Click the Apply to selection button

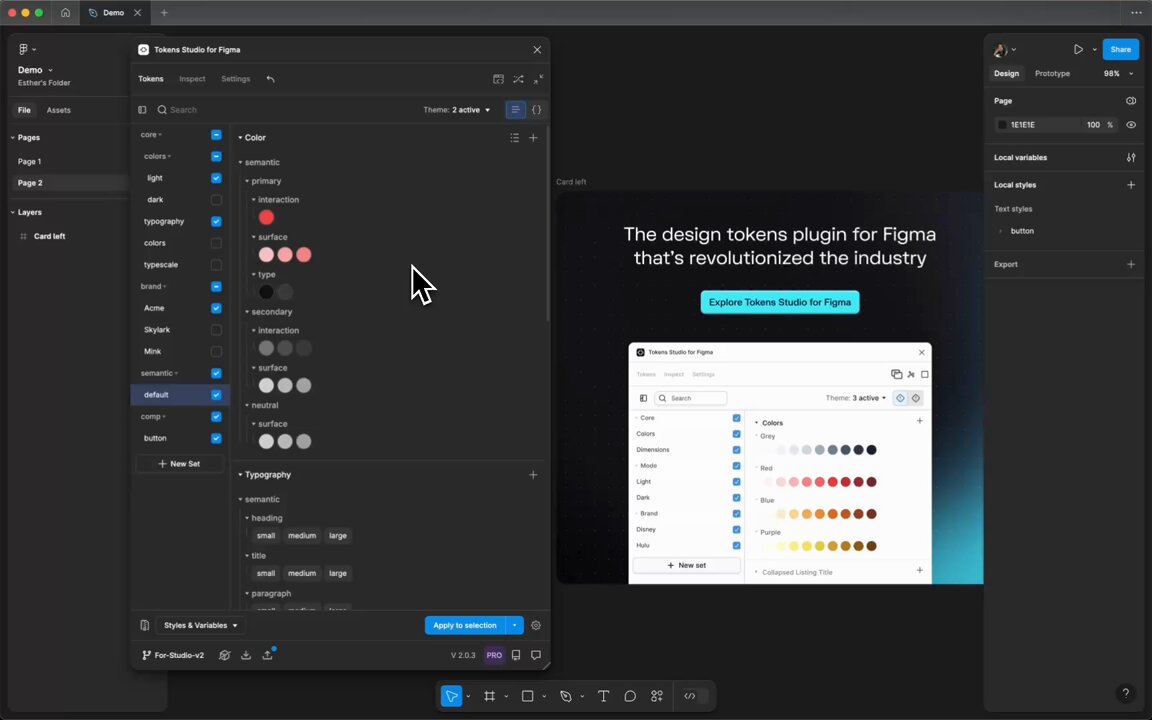coord(465,625)
